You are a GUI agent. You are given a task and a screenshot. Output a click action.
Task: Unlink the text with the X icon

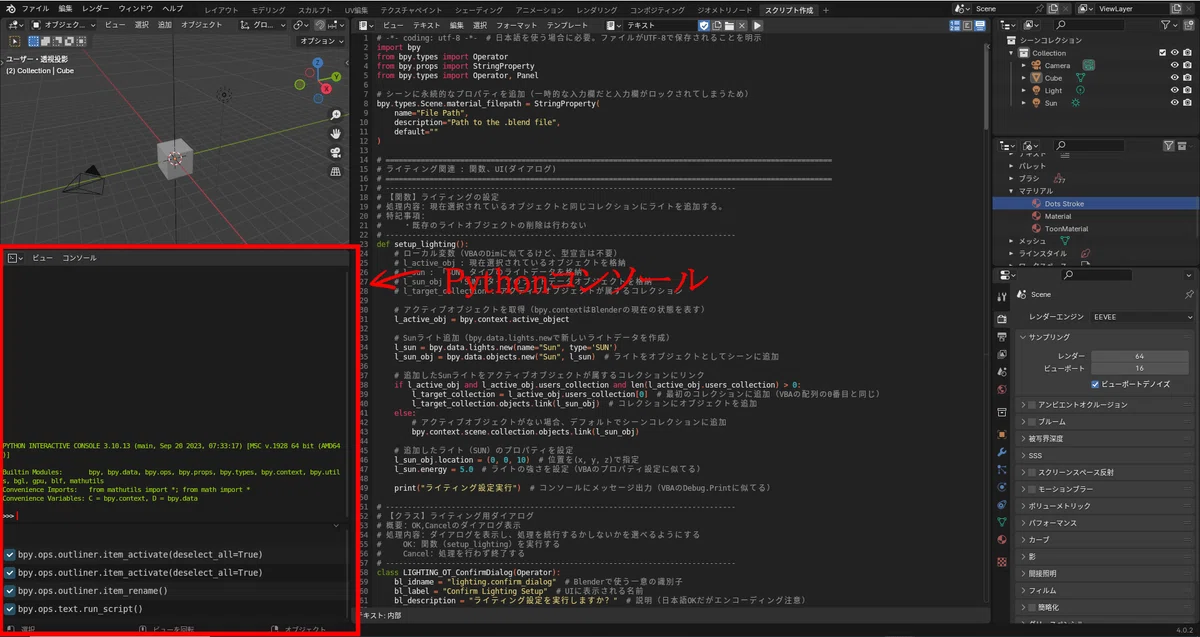click(x=742, y=25)
